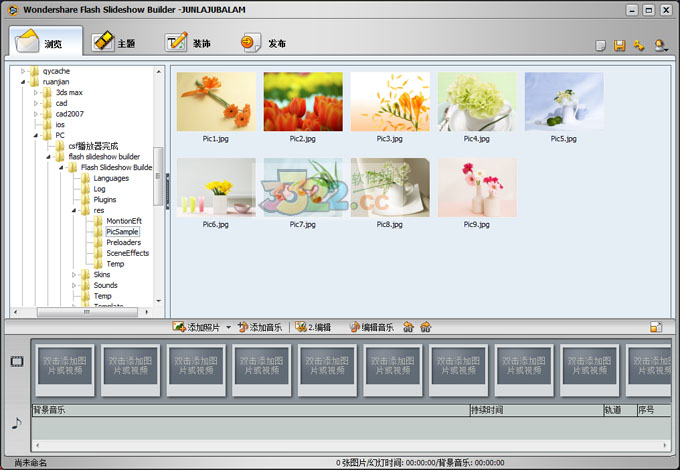This screenshot has width=680, height=470.
Task: Open the user support dropdown icon
Action: tap(660, 46)
